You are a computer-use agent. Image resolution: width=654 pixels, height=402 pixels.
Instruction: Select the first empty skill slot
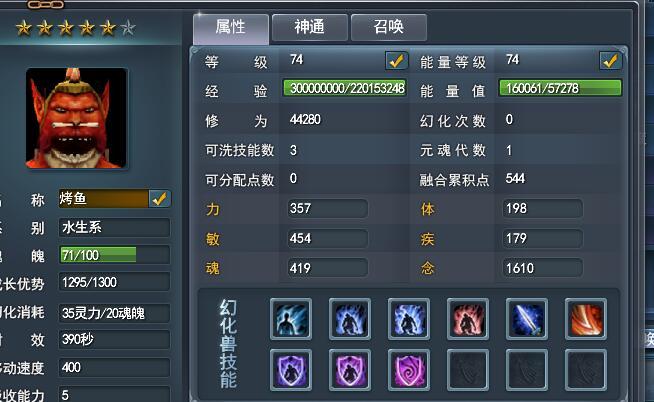[x=468, y=370]
